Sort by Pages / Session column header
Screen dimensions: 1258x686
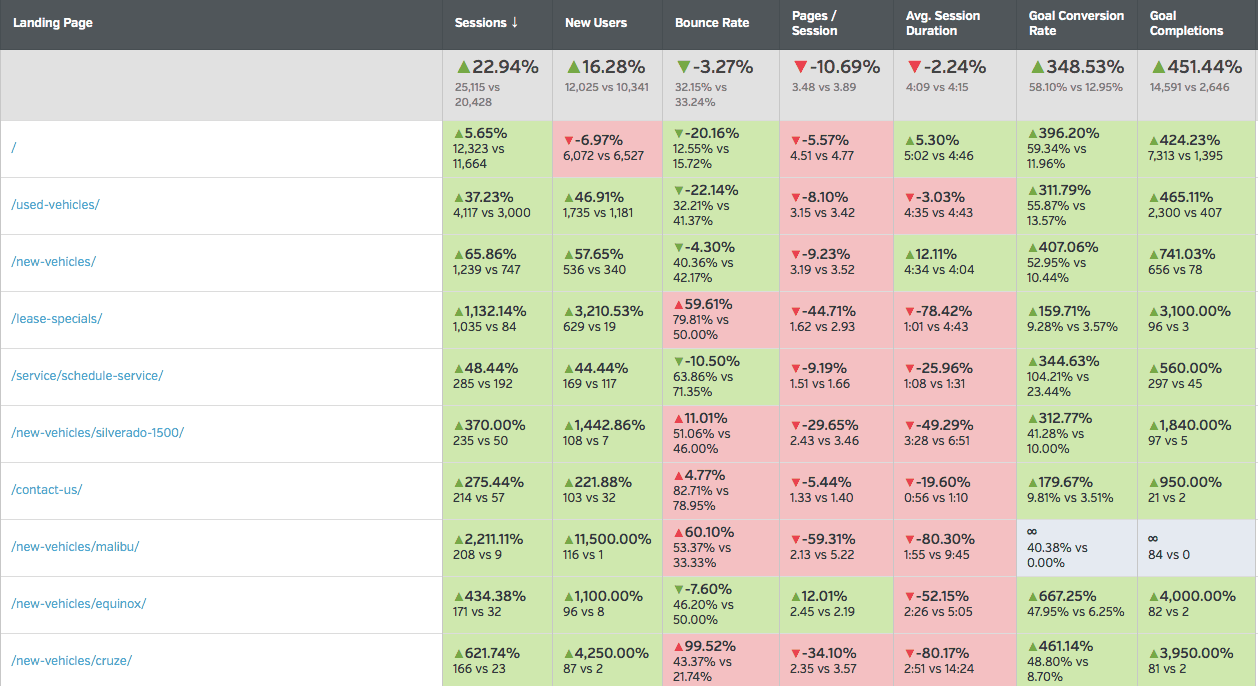814,23
